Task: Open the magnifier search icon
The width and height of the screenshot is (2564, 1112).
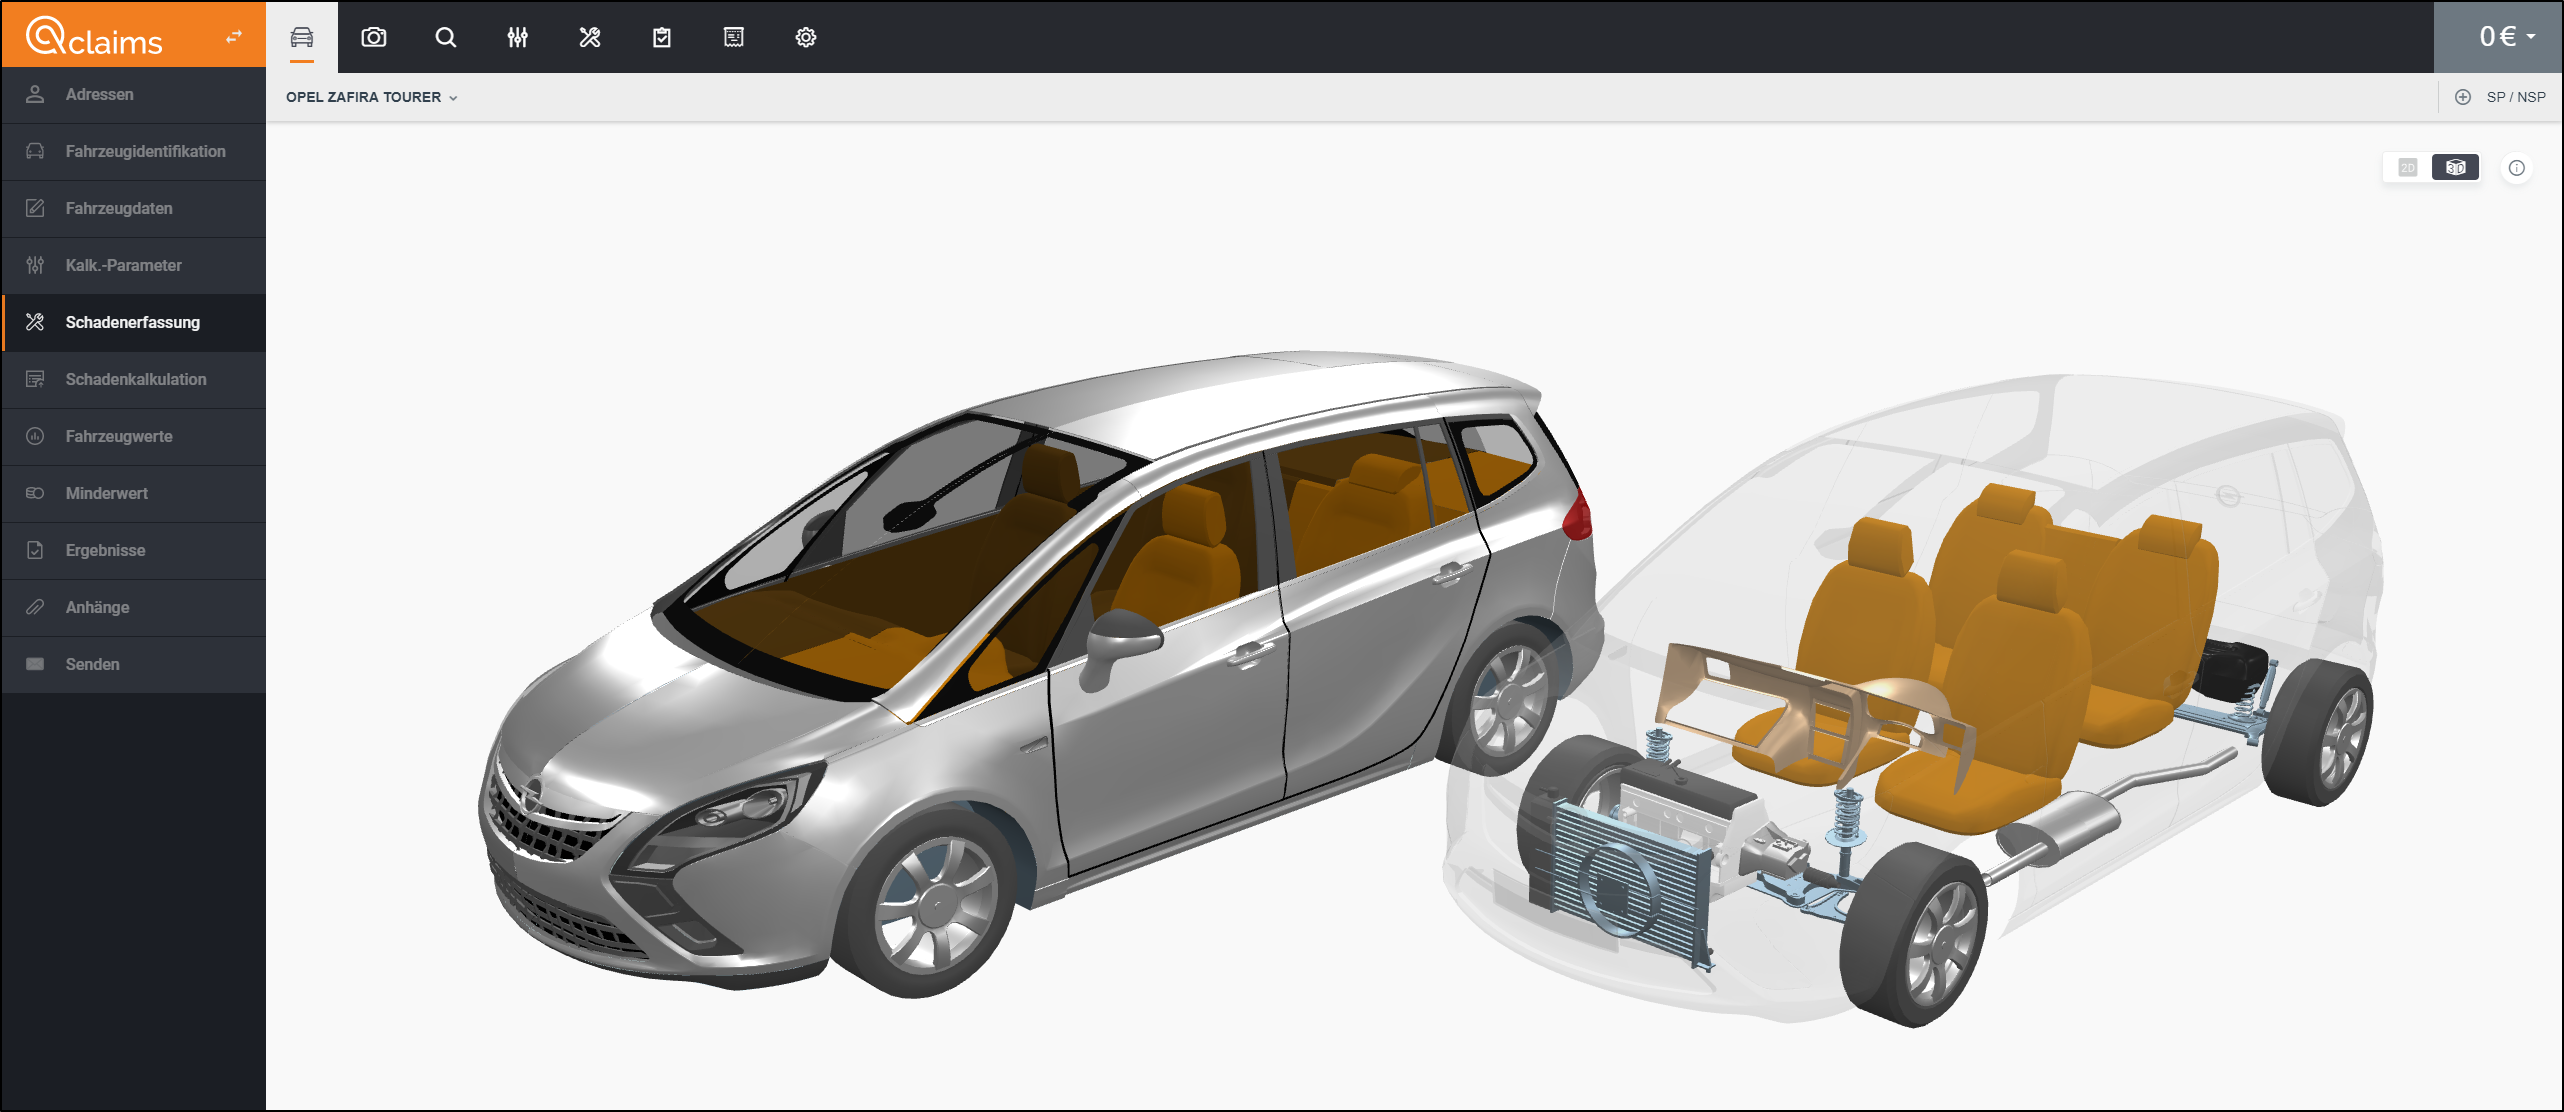Action: [x=446, y=37]
